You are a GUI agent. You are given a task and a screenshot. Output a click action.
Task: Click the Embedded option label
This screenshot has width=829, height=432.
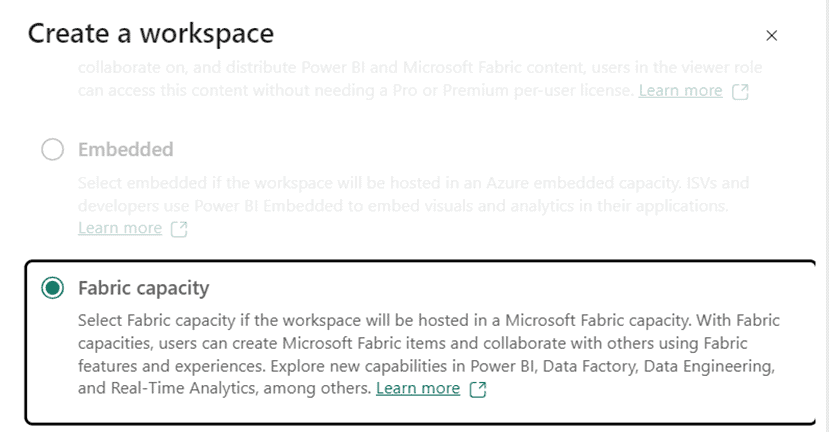point(126,150)
